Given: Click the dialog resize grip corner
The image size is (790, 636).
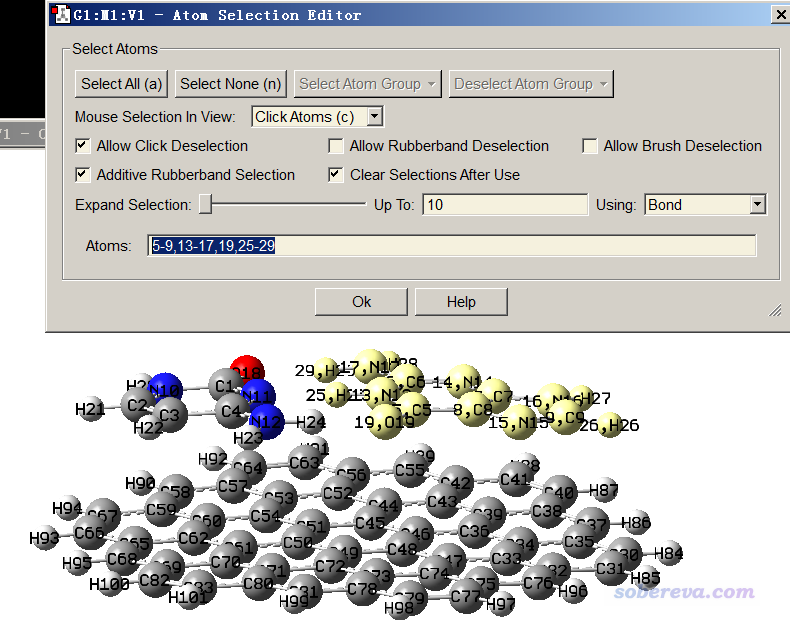Looking at the screenshot, I should pos(774,310).
